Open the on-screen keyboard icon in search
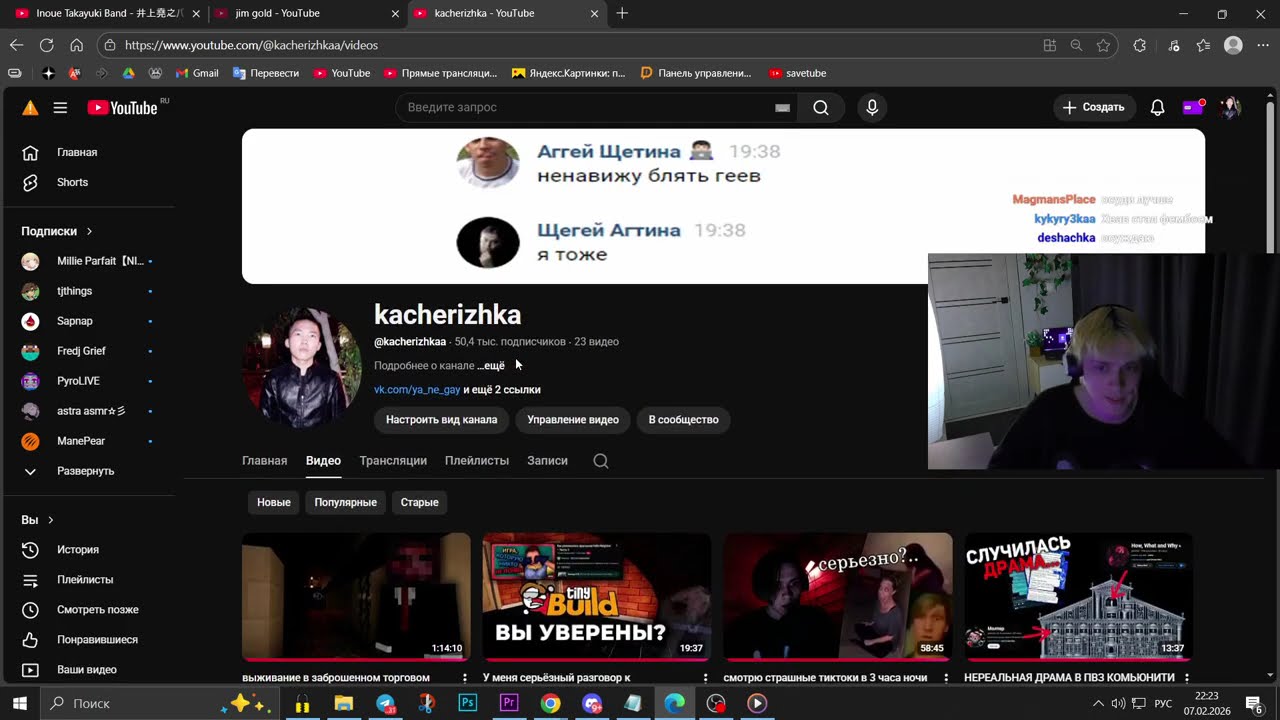This screenshot has width=1280, height=720. pos(782,108)
